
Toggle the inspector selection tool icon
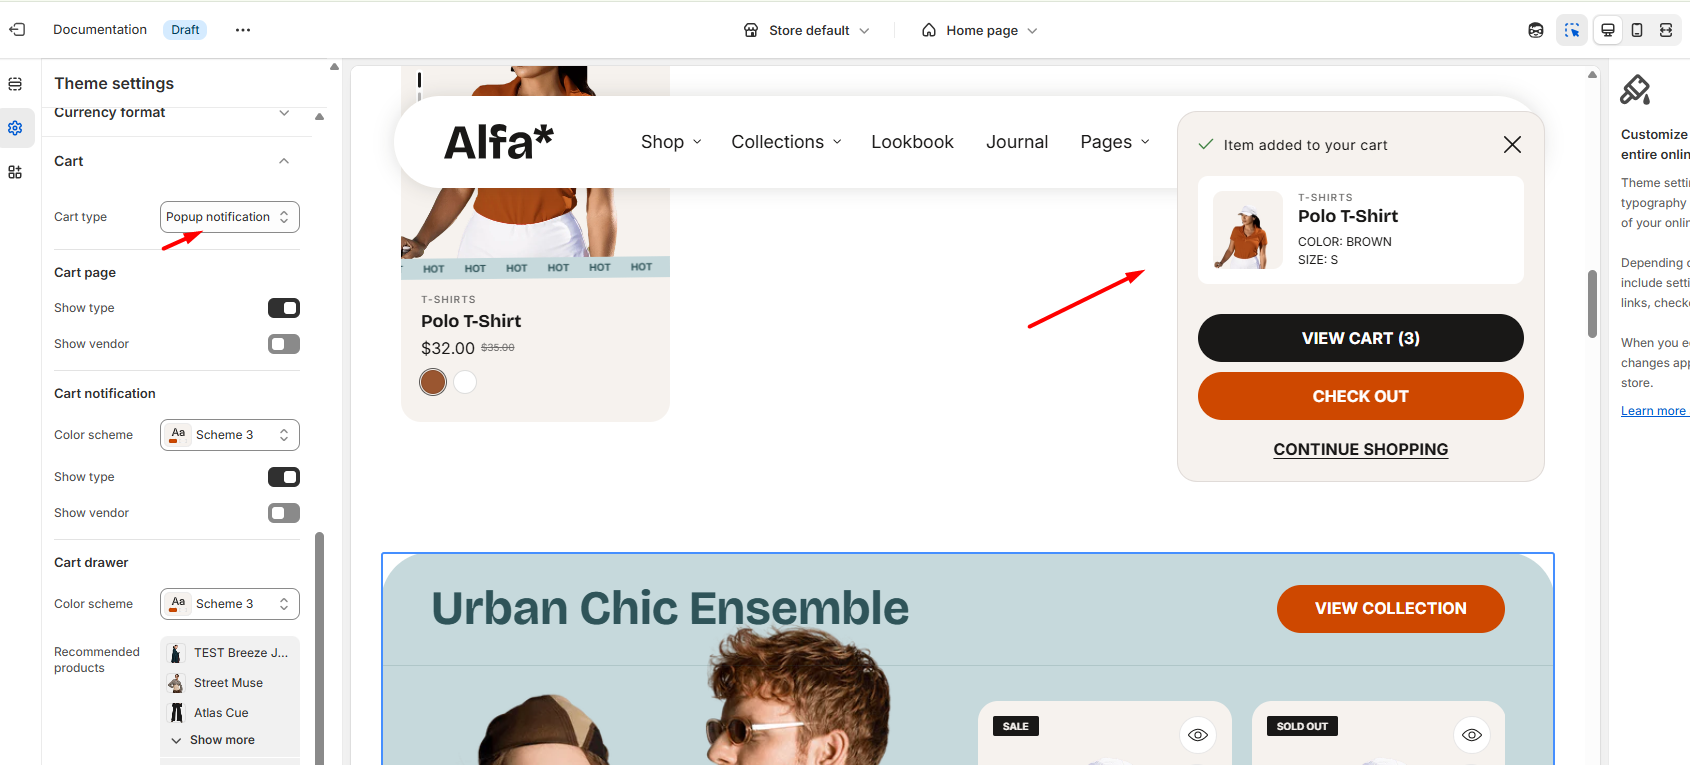tap(1572, 30)
